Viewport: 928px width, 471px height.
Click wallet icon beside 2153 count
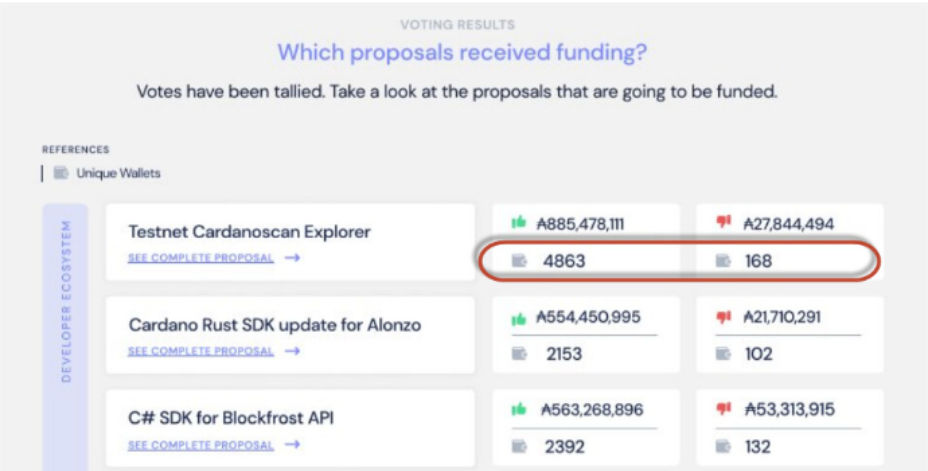coord(518,354)
